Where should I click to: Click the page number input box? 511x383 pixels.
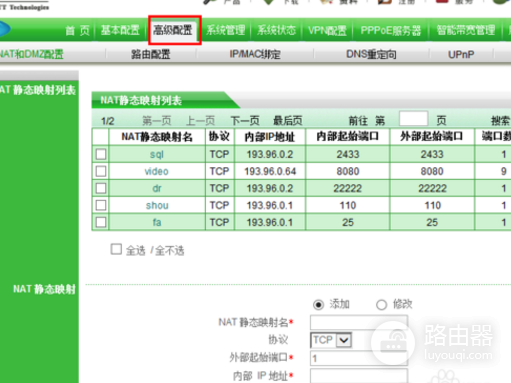(413, 119)
